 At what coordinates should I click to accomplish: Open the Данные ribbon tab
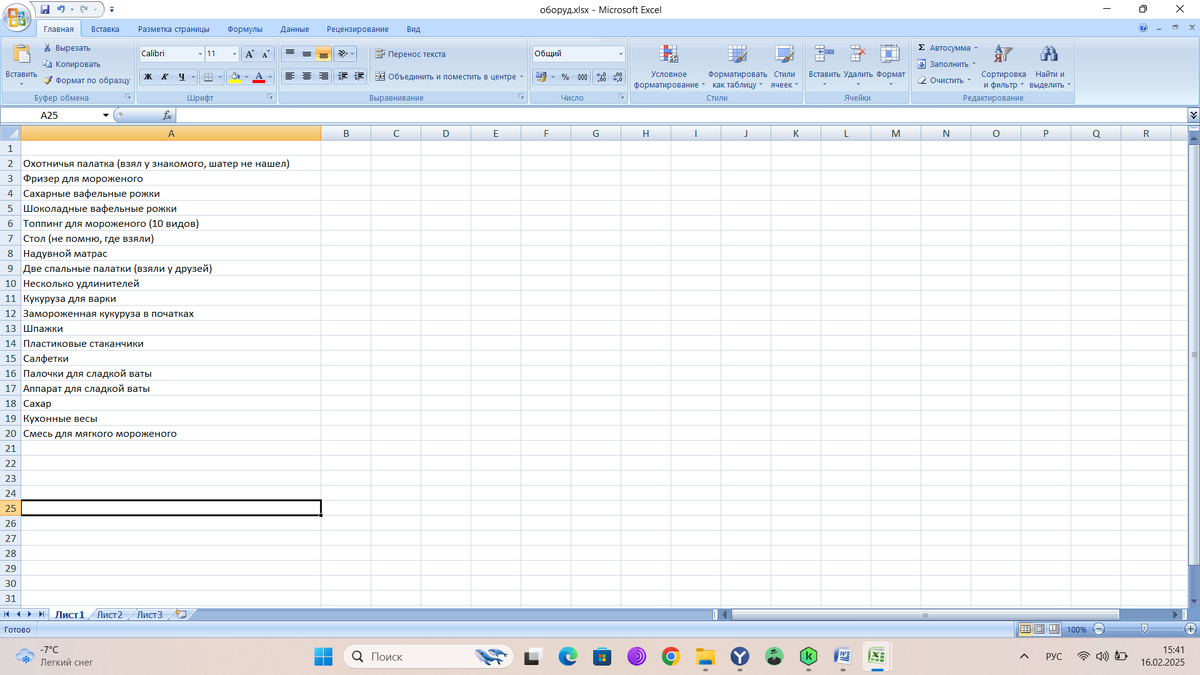pos(294,29)
